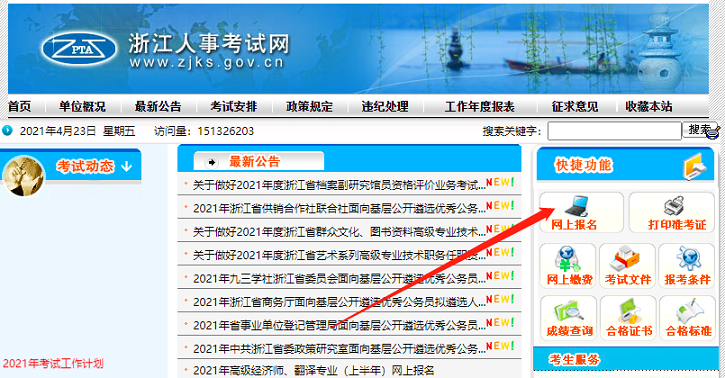Click the ZPTA logo in the banner
Screen dimensions: 725x378
point(79,49)
